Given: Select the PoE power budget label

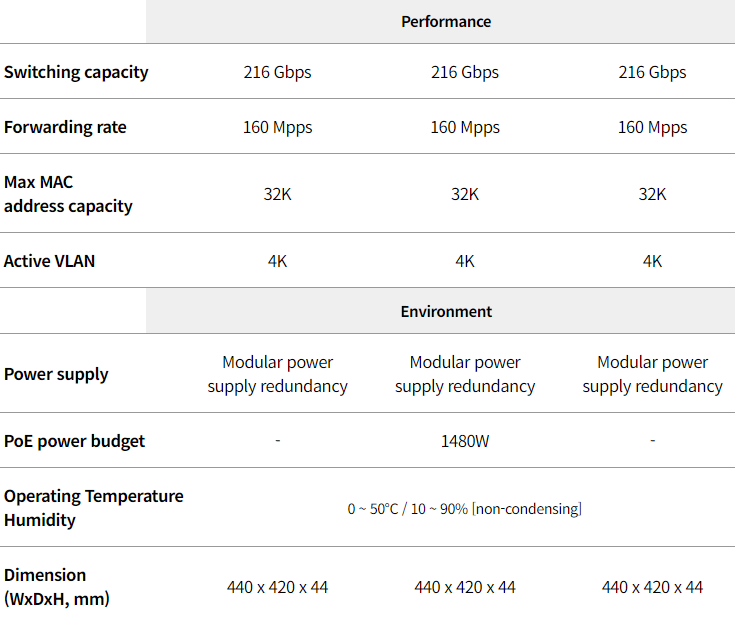Looking at the screenshot, I should coord(74,441).
